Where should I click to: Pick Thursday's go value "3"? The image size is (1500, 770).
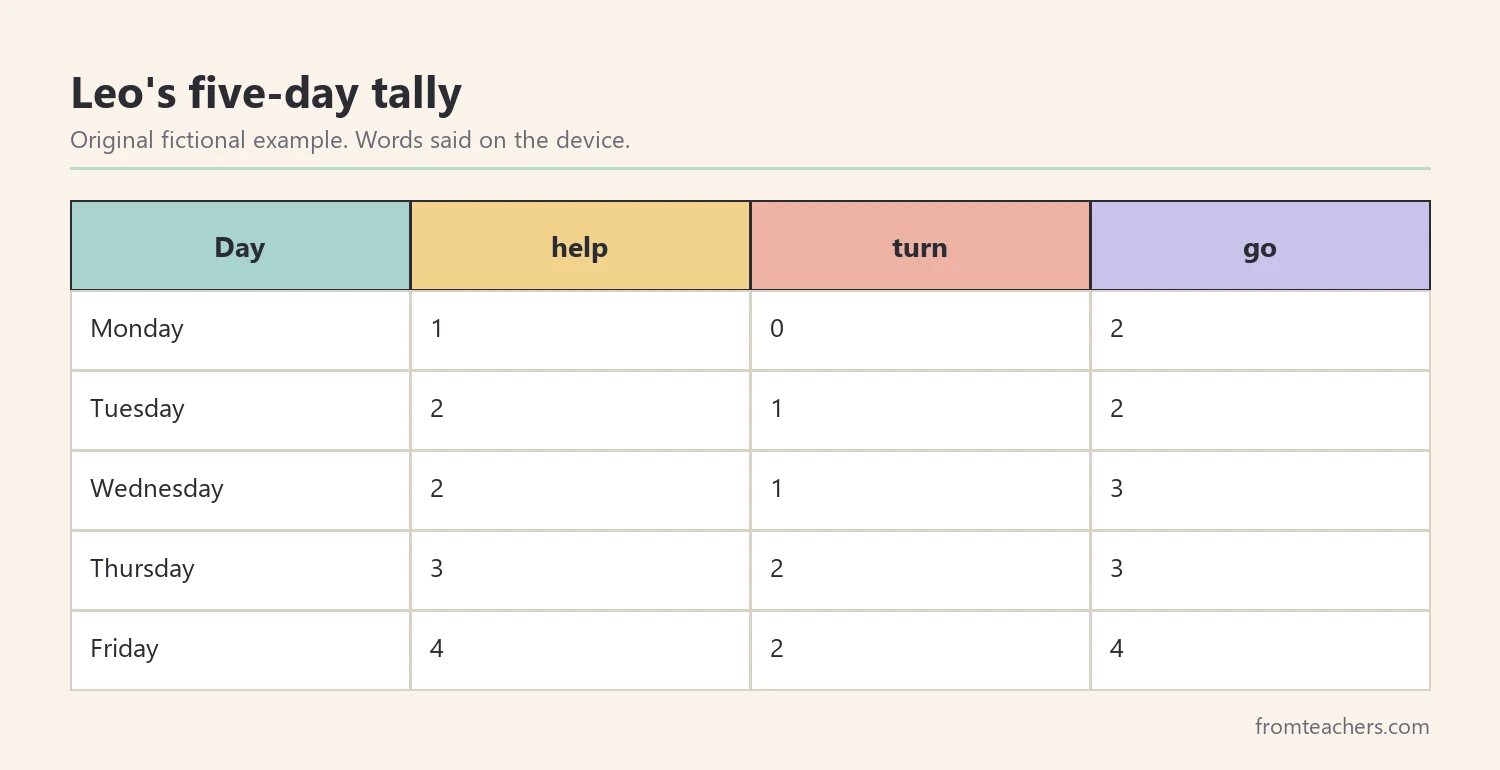pos(1117,569)
